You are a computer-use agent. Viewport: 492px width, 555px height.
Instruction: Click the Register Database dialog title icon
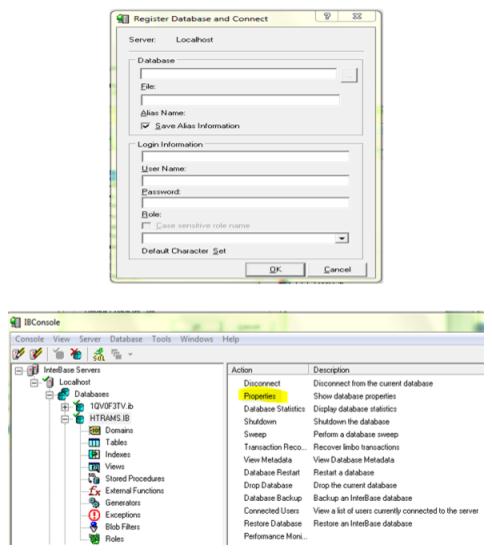123,18
